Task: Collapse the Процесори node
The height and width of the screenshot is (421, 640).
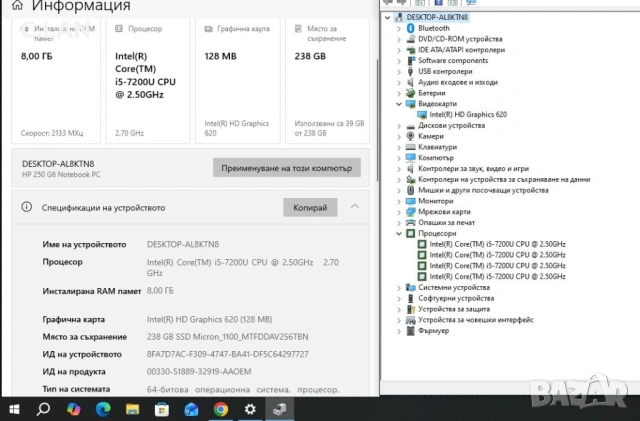Action: pos(399,234)
